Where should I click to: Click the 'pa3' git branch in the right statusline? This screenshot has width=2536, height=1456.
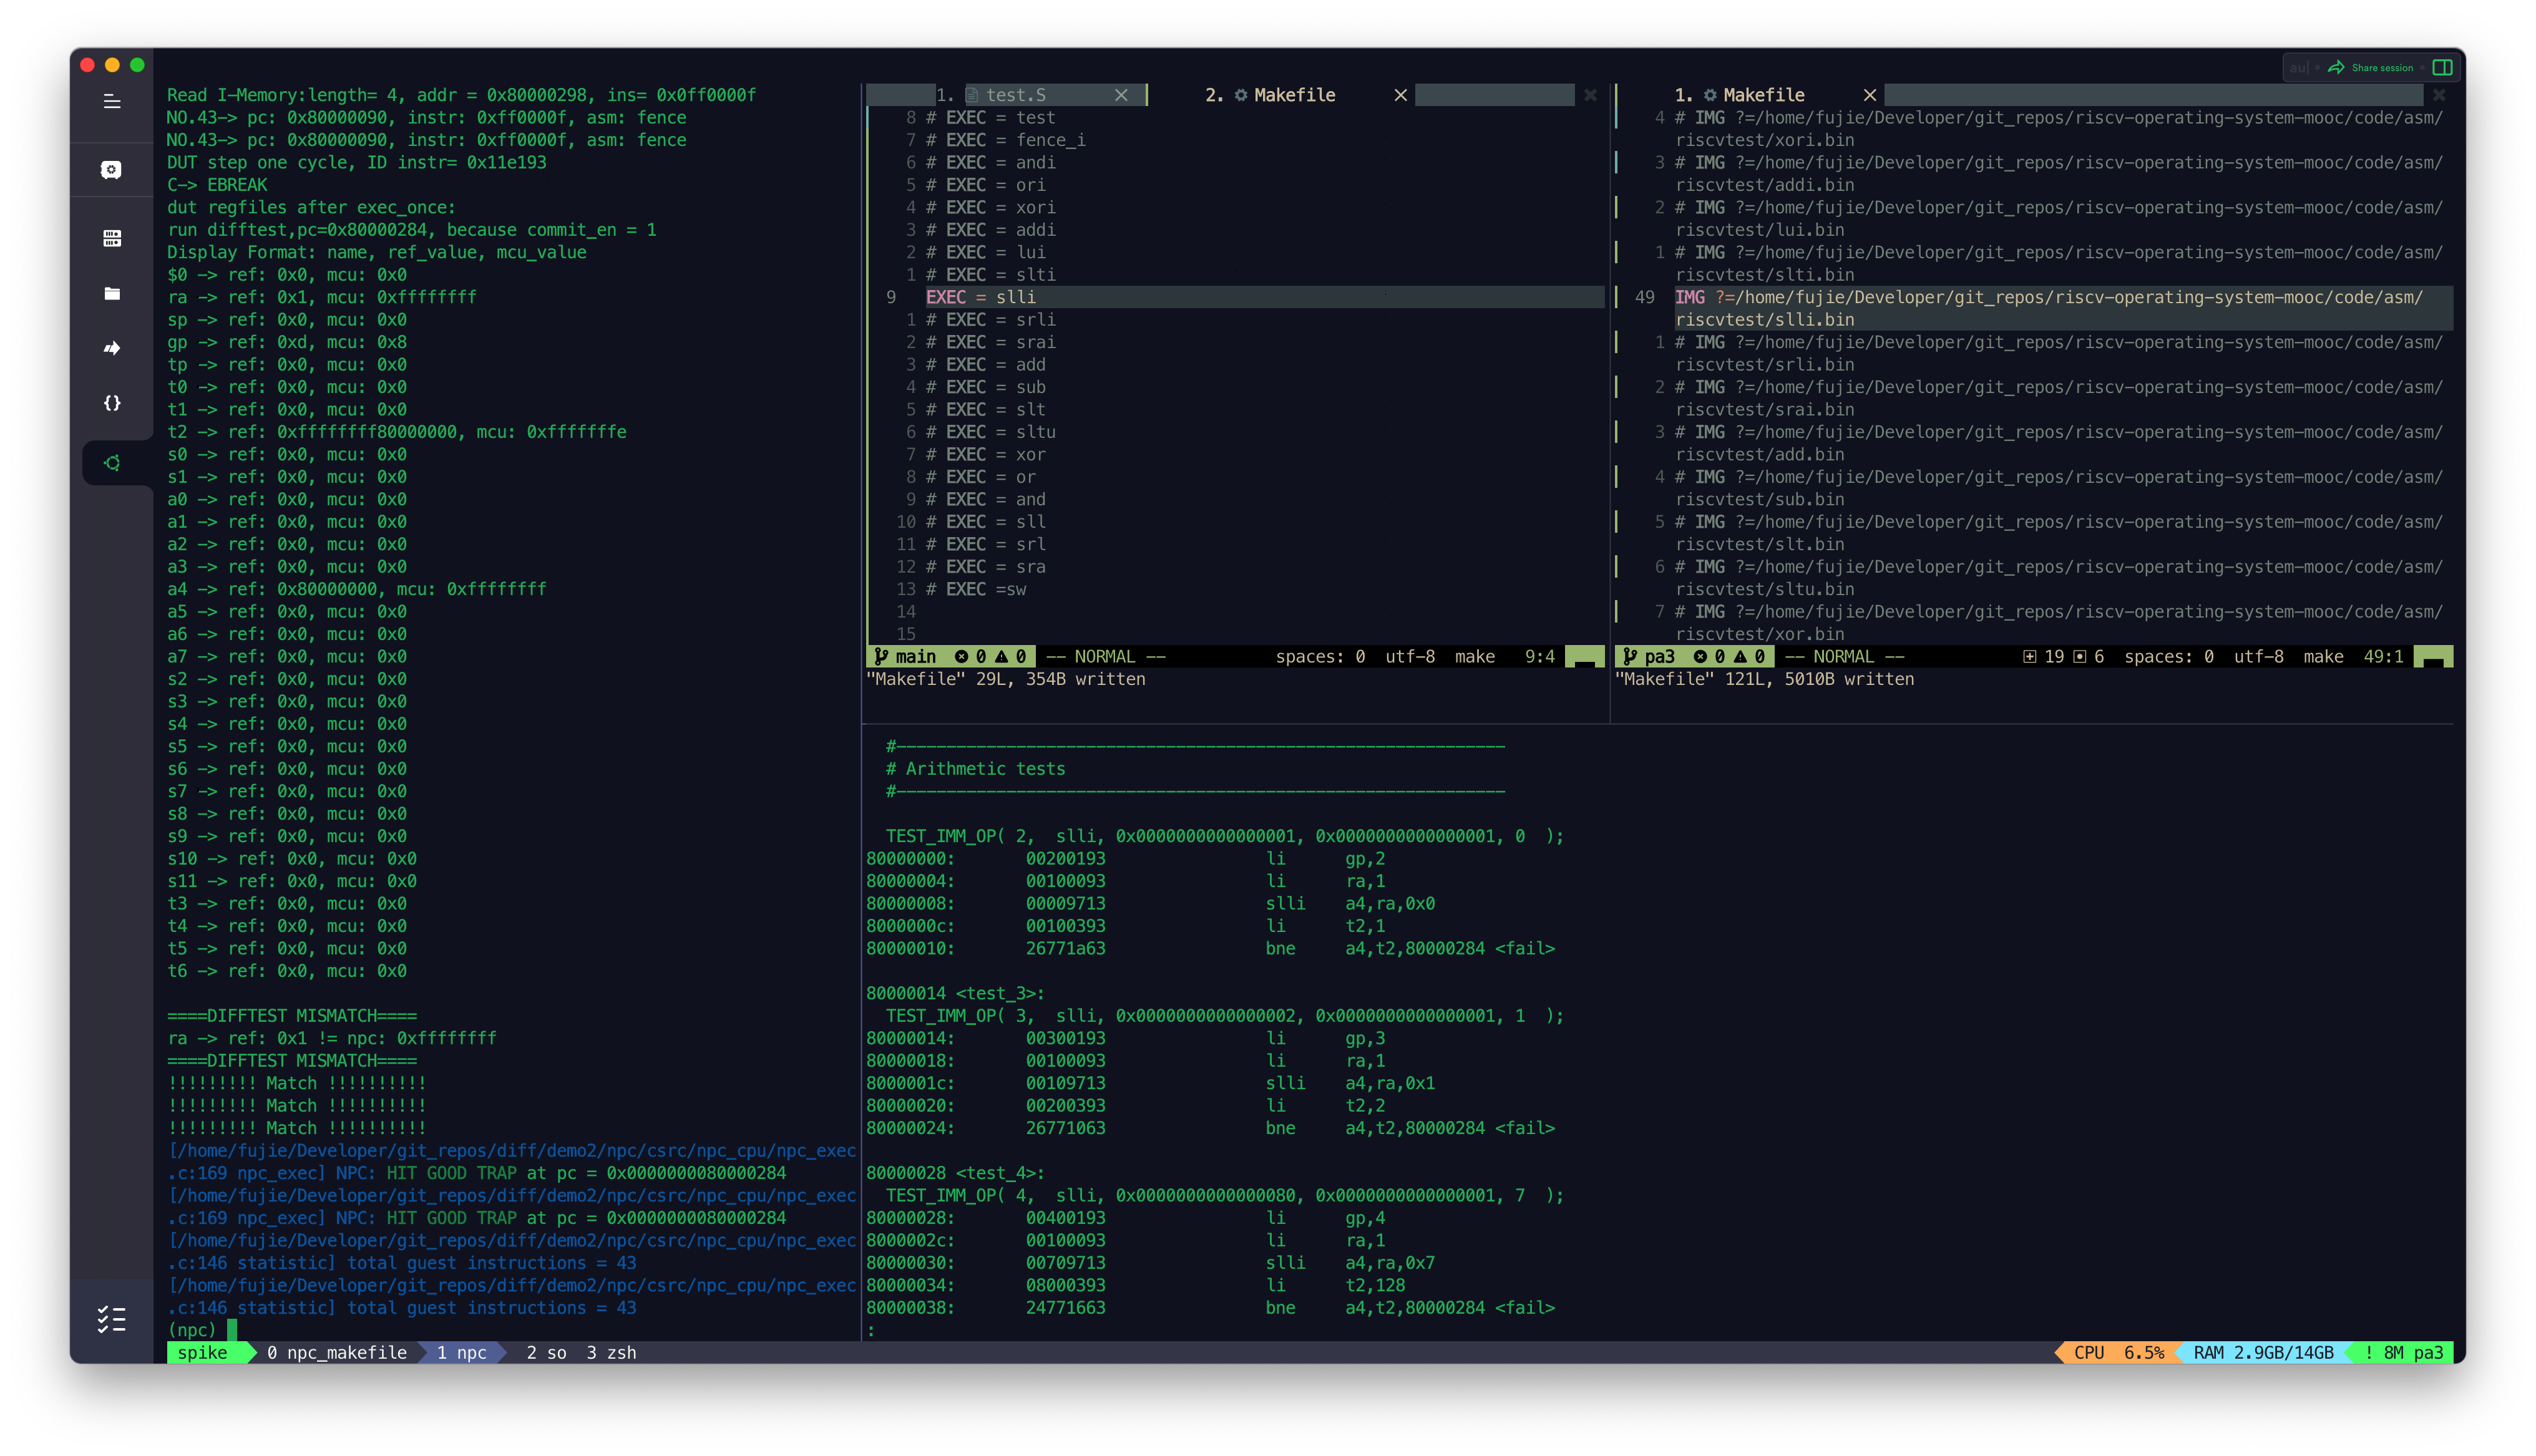point(1649,656)
